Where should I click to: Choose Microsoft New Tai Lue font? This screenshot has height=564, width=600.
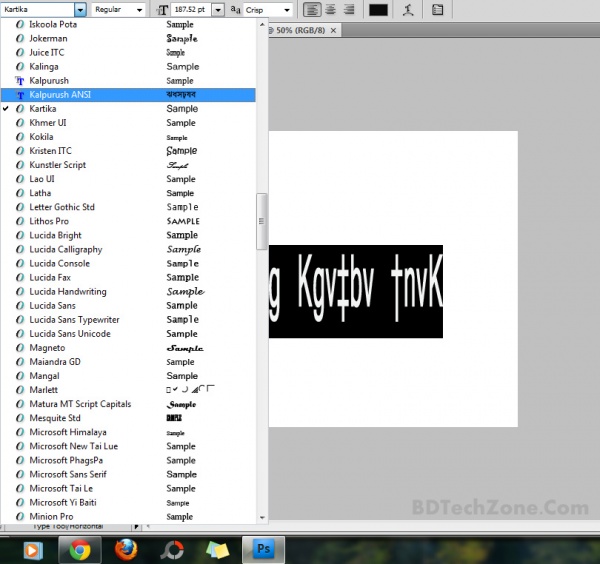(128, 446)
